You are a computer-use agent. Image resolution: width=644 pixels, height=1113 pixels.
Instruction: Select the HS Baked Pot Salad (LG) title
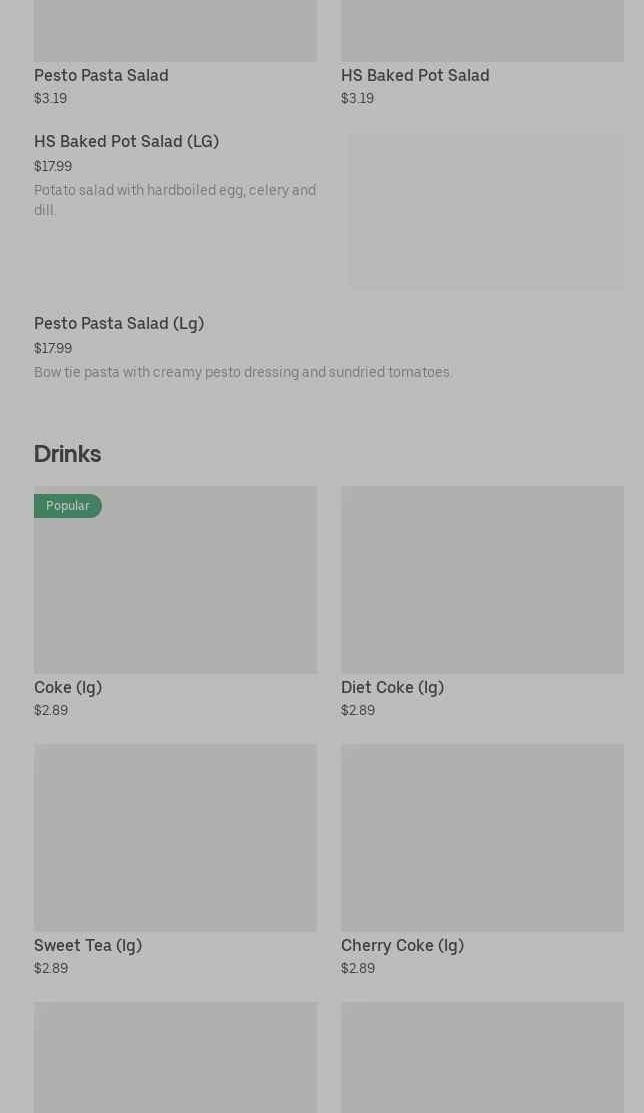click(126, 142)
